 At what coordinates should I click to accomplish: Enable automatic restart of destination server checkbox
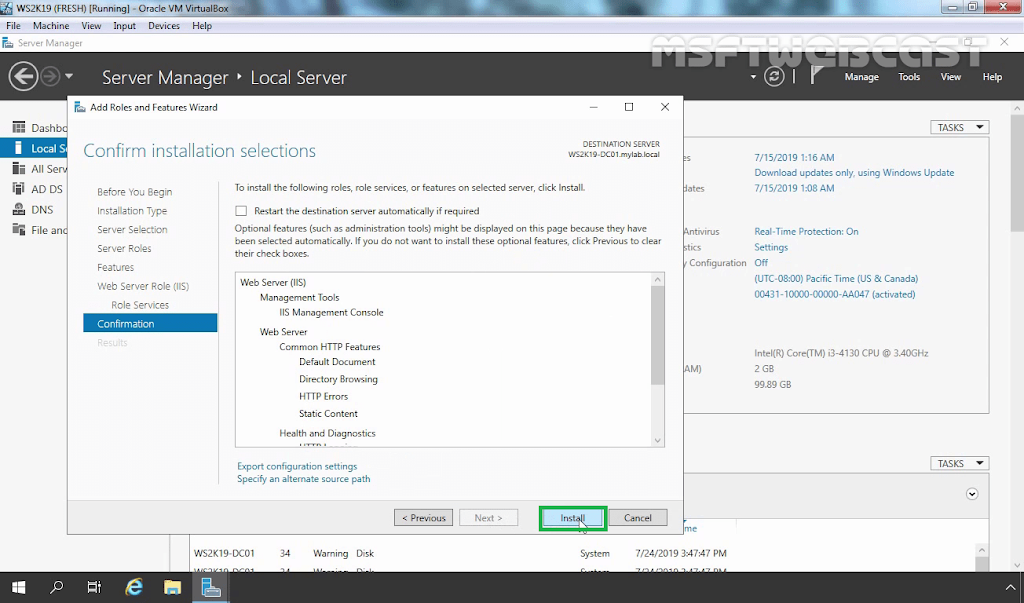pos(241,211)
